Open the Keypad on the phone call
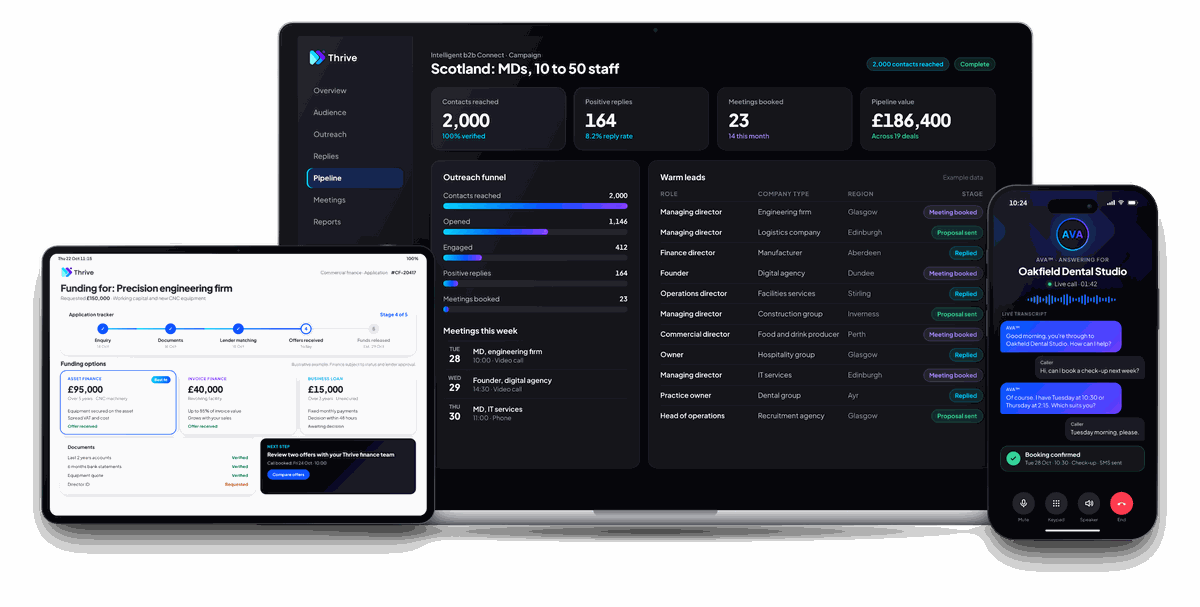 tap(1056, 504)
